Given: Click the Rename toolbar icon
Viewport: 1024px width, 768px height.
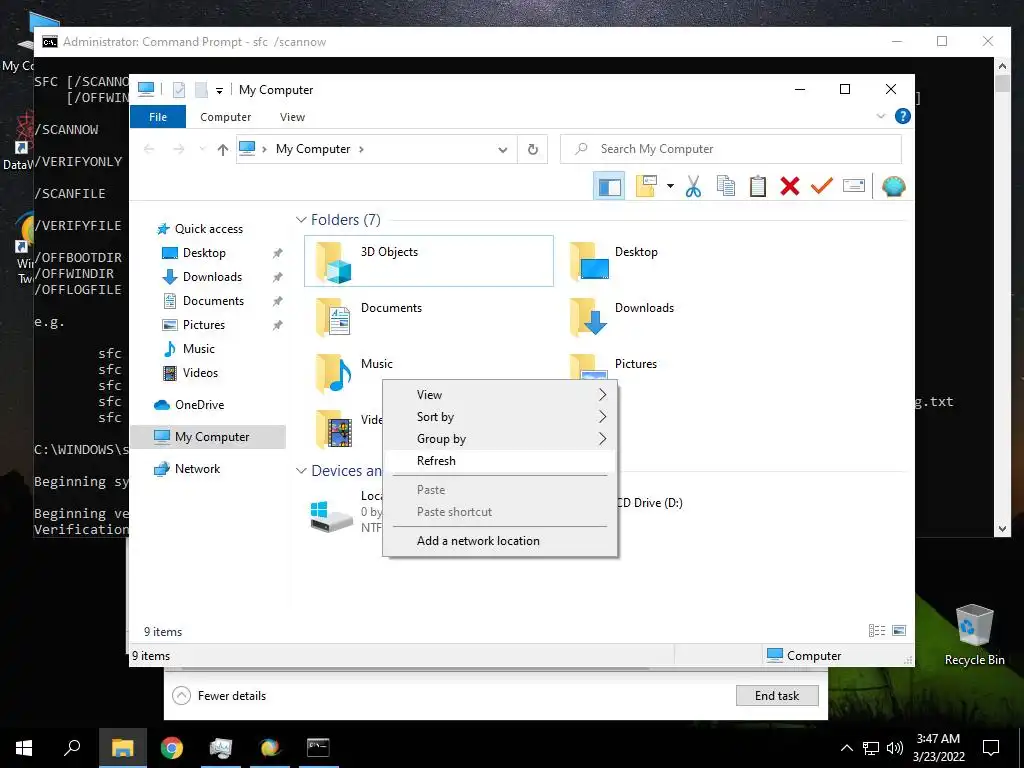Looking at the screenshot, I should pyautogui.click(x=854, y=186).
